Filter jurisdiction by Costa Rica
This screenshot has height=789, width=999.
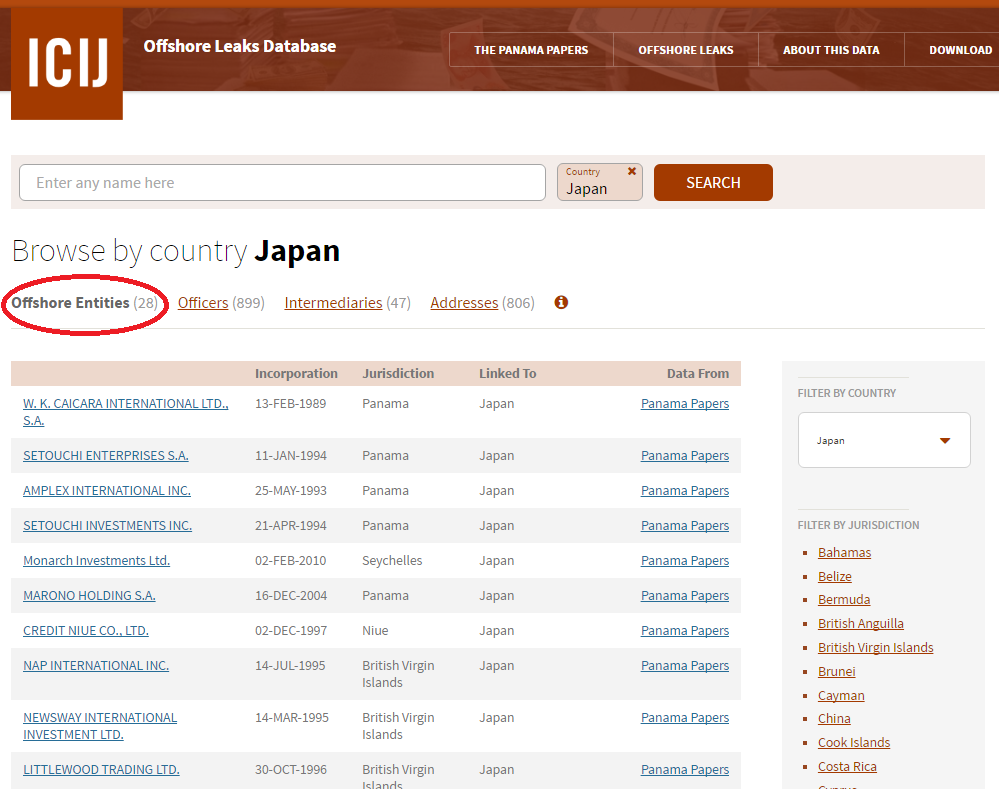847,767
